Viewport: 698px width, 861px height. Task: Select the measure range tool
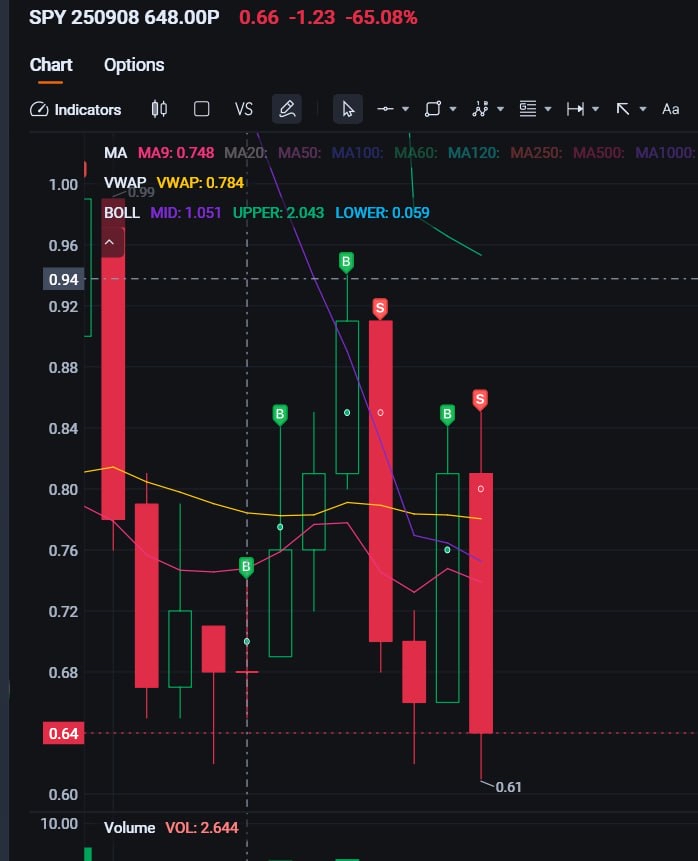point(575,109)
